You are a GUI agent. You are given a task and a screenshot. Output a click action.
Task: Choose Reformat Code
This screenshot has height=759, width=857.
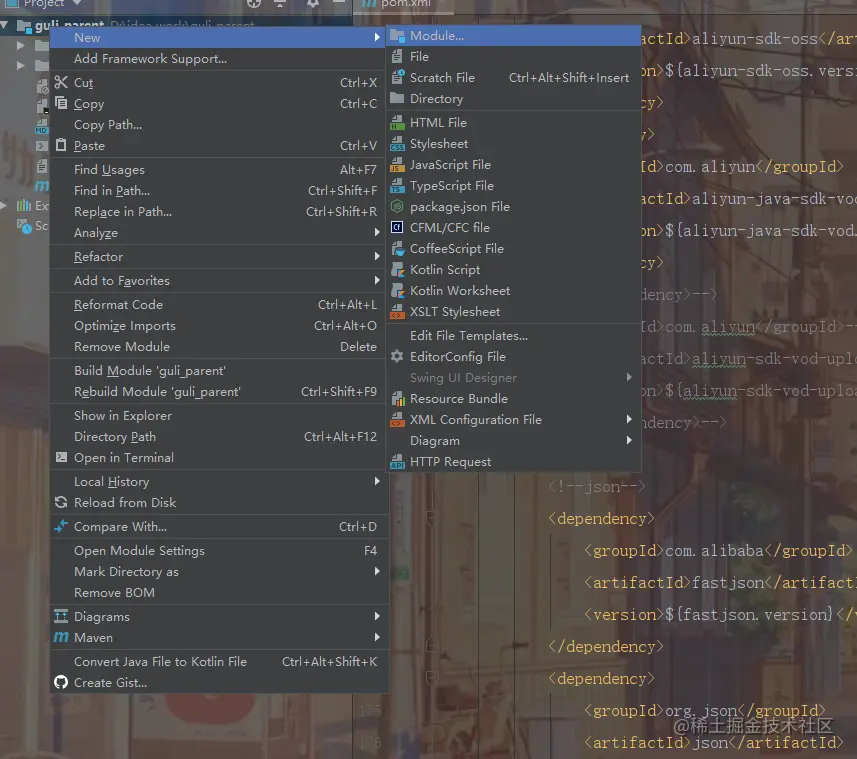coord(219,305)
